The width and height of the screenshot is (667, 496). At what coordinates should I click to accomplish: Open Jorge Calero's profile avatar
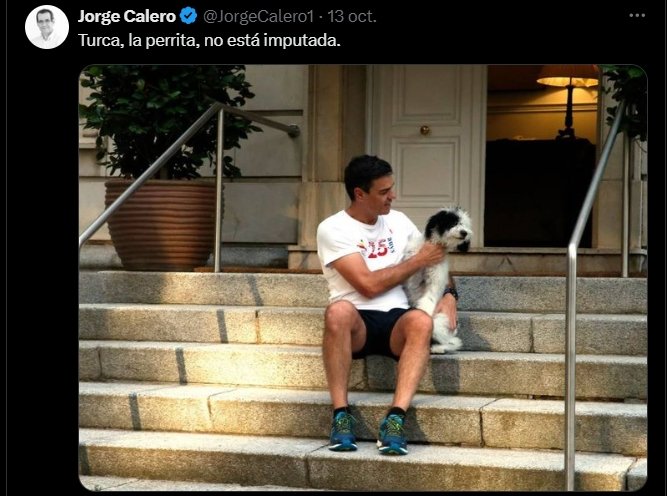(x=47, y=27)
